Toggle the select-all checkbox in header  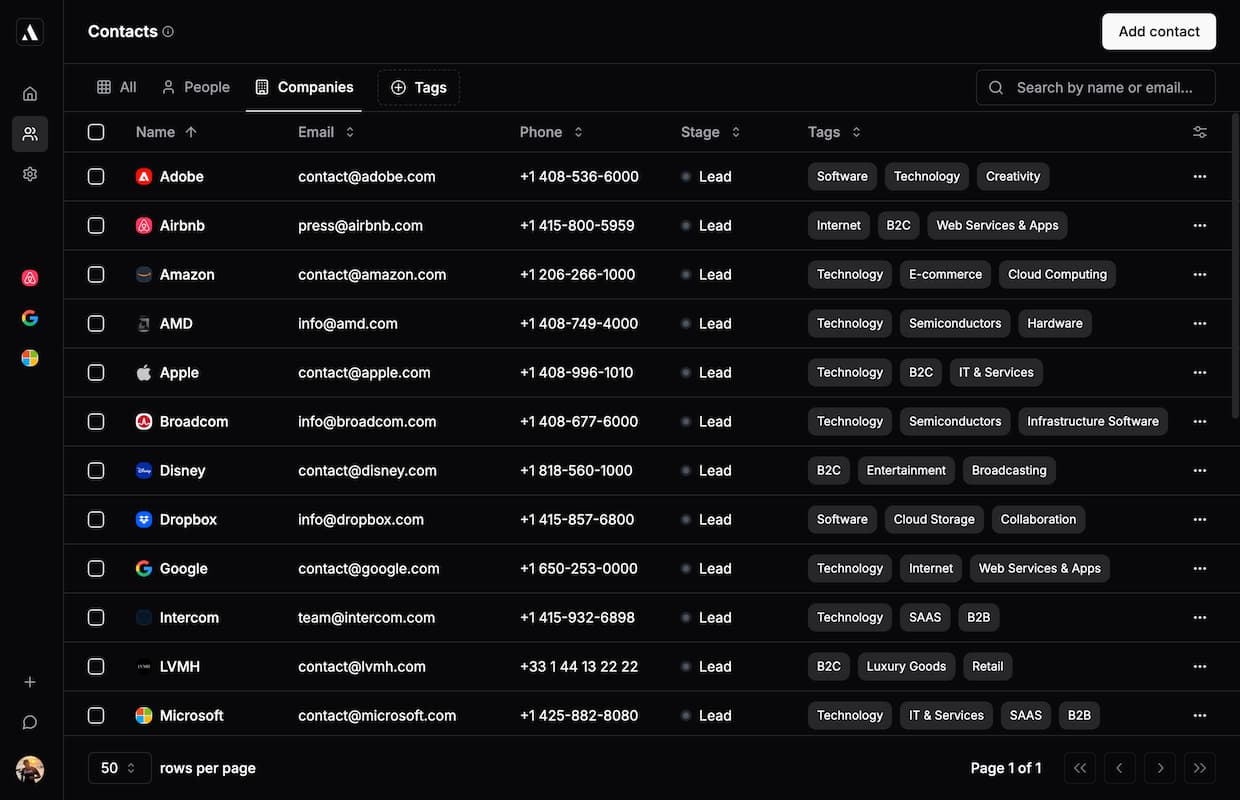tap(96, 132)
